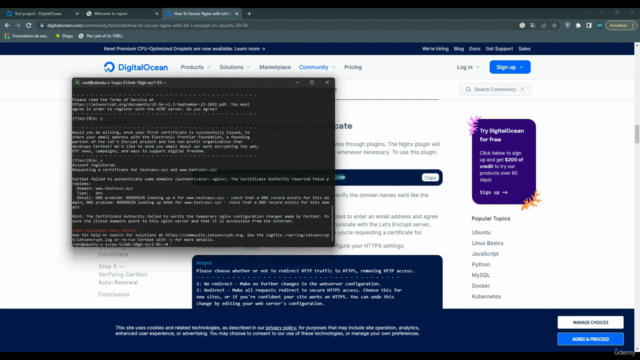Copy the code block with Copy button

[430, 178]
